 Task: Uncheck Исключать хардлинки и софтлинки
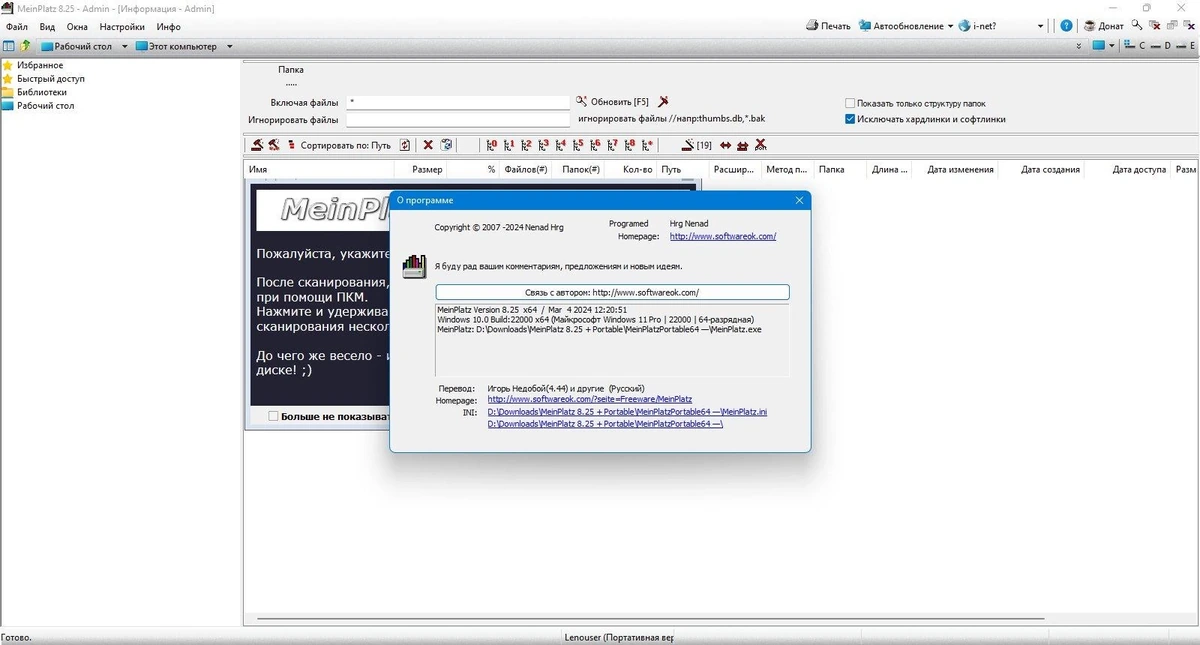[x=850, y=119]
